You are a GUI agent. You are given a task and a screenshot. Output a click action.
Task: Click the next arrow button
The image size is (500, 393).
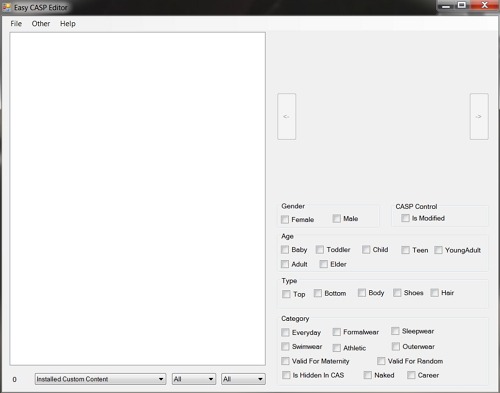pos(479,116)
